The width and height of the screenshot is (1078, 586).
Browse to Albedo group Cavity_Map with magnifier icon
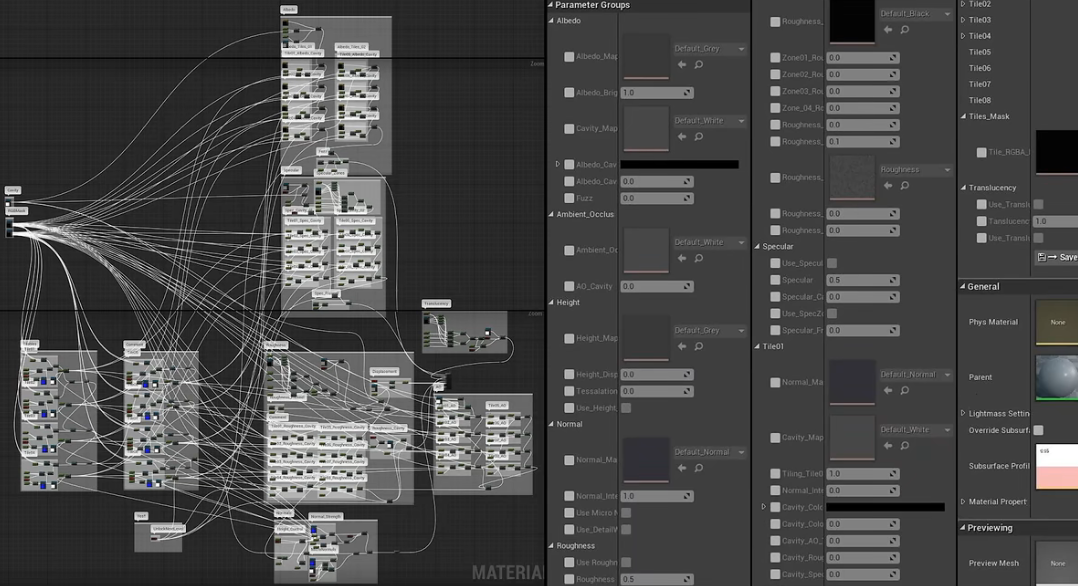point(698,137)
